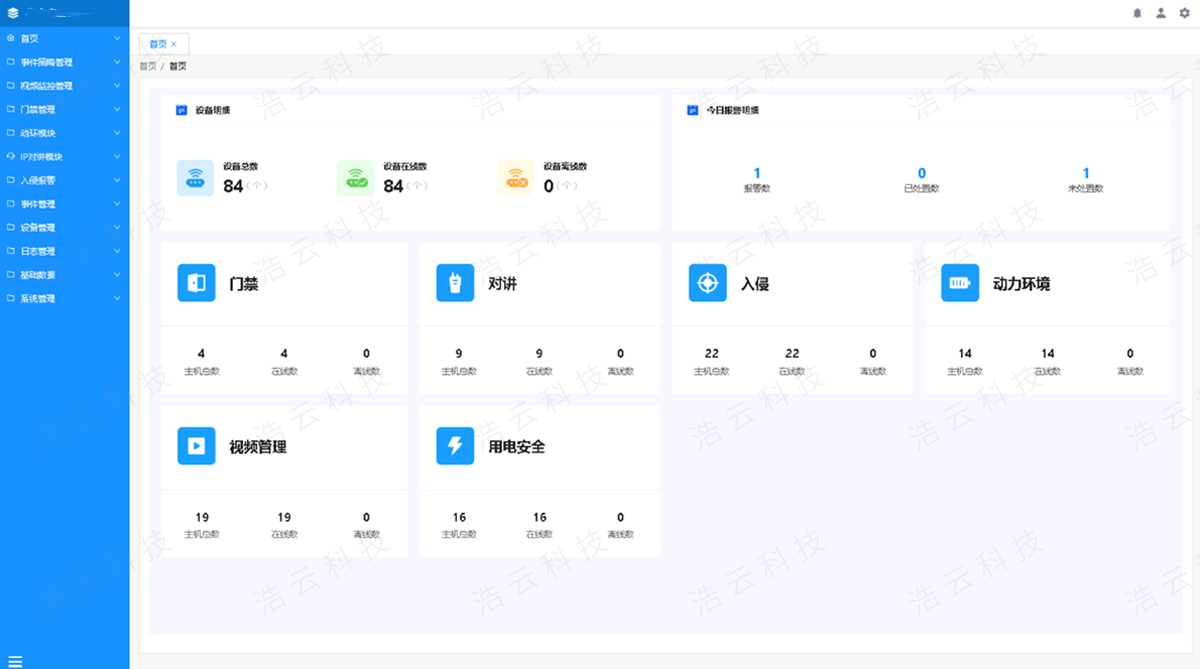The image size is (1200, 669).
Task: Open the settings gear icon
Action: 1184,12
